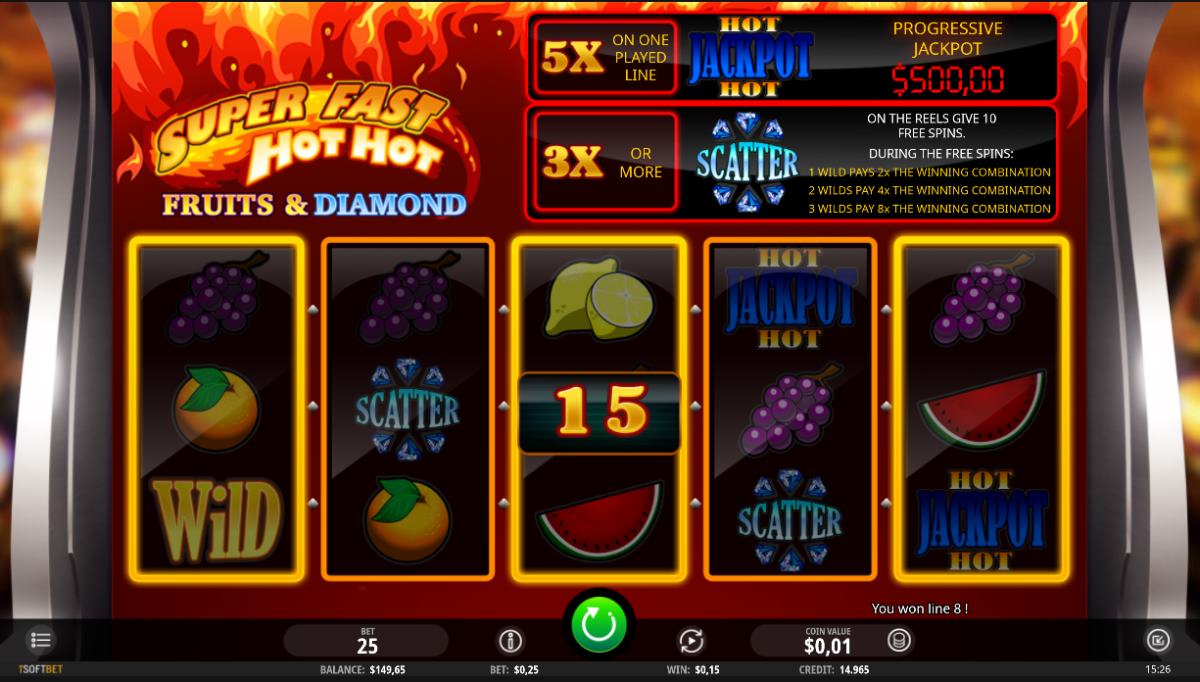Click the 5X on one played line box
Viewport: 1200px width, 682px height.
(x=605, y=58)
